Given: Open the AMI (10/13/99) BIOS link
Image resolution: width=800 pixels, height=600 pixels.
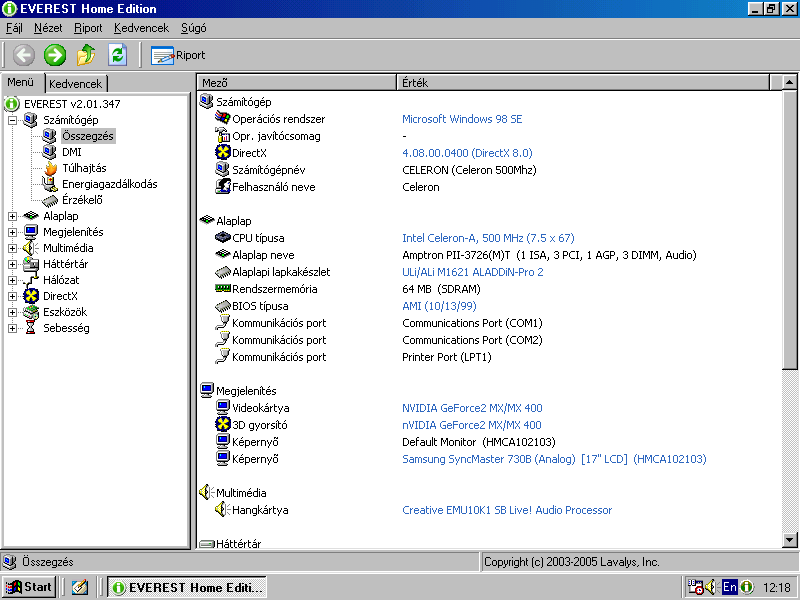Looking at the screenshot, I should pyautogui.click(x=439, y=306).
